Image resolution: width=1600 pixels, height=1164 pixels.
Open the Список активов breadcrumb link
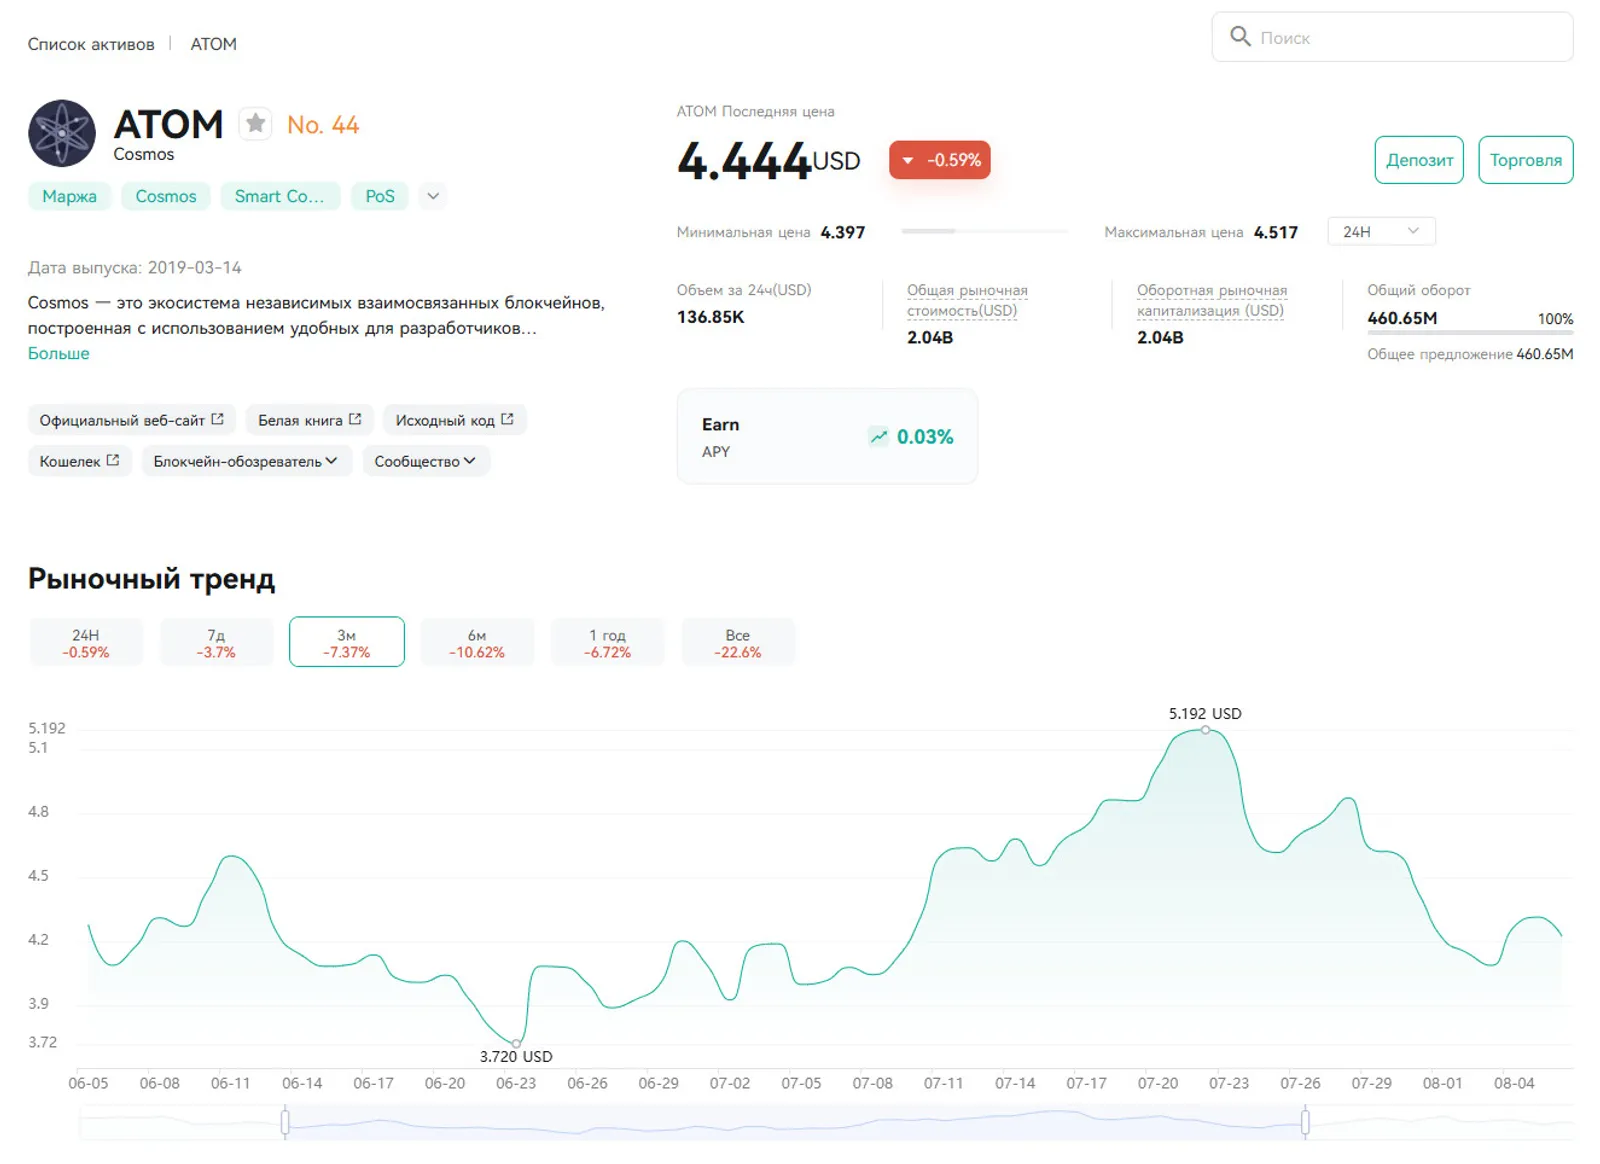(91, 44)
